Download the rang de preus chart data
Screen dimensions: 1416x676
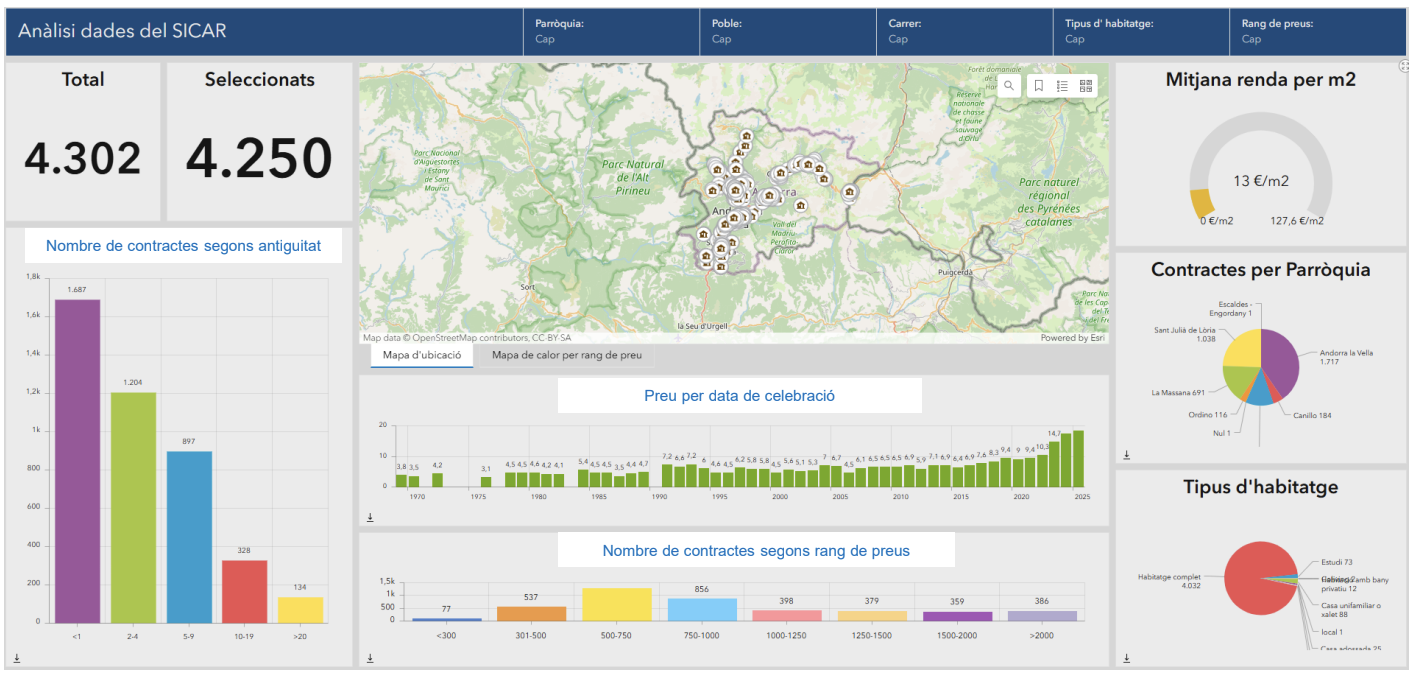[370, 658]
